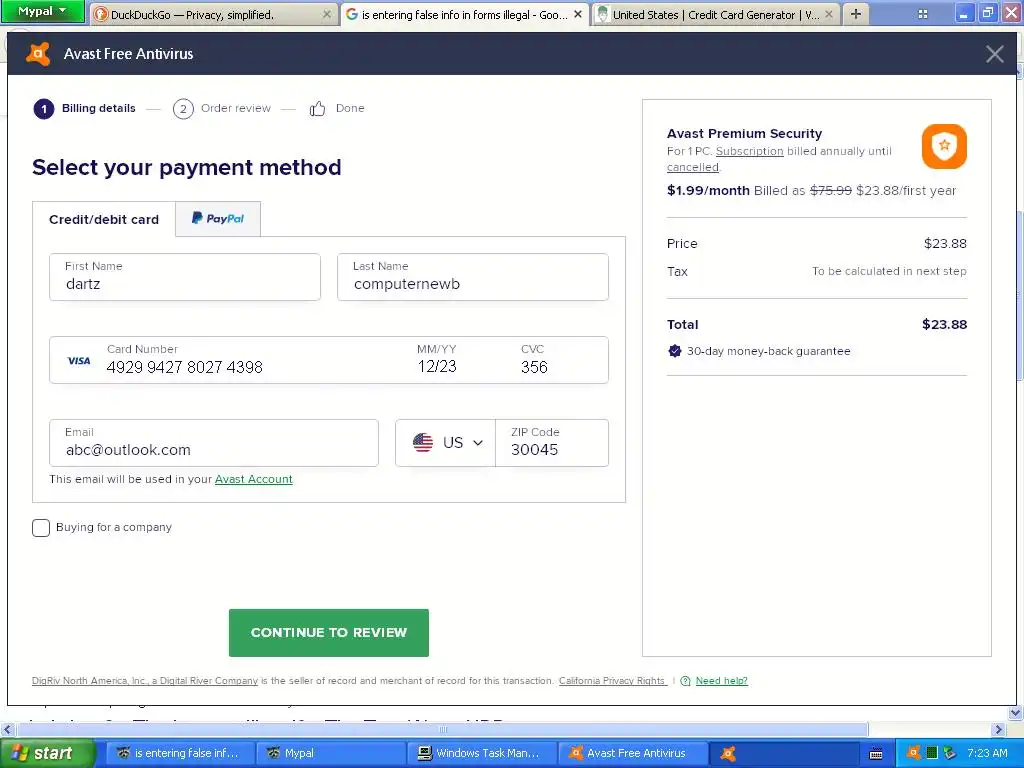1024x768 pixels.
Task: Open the US country dropdown
Action: (x=445, y=443)
